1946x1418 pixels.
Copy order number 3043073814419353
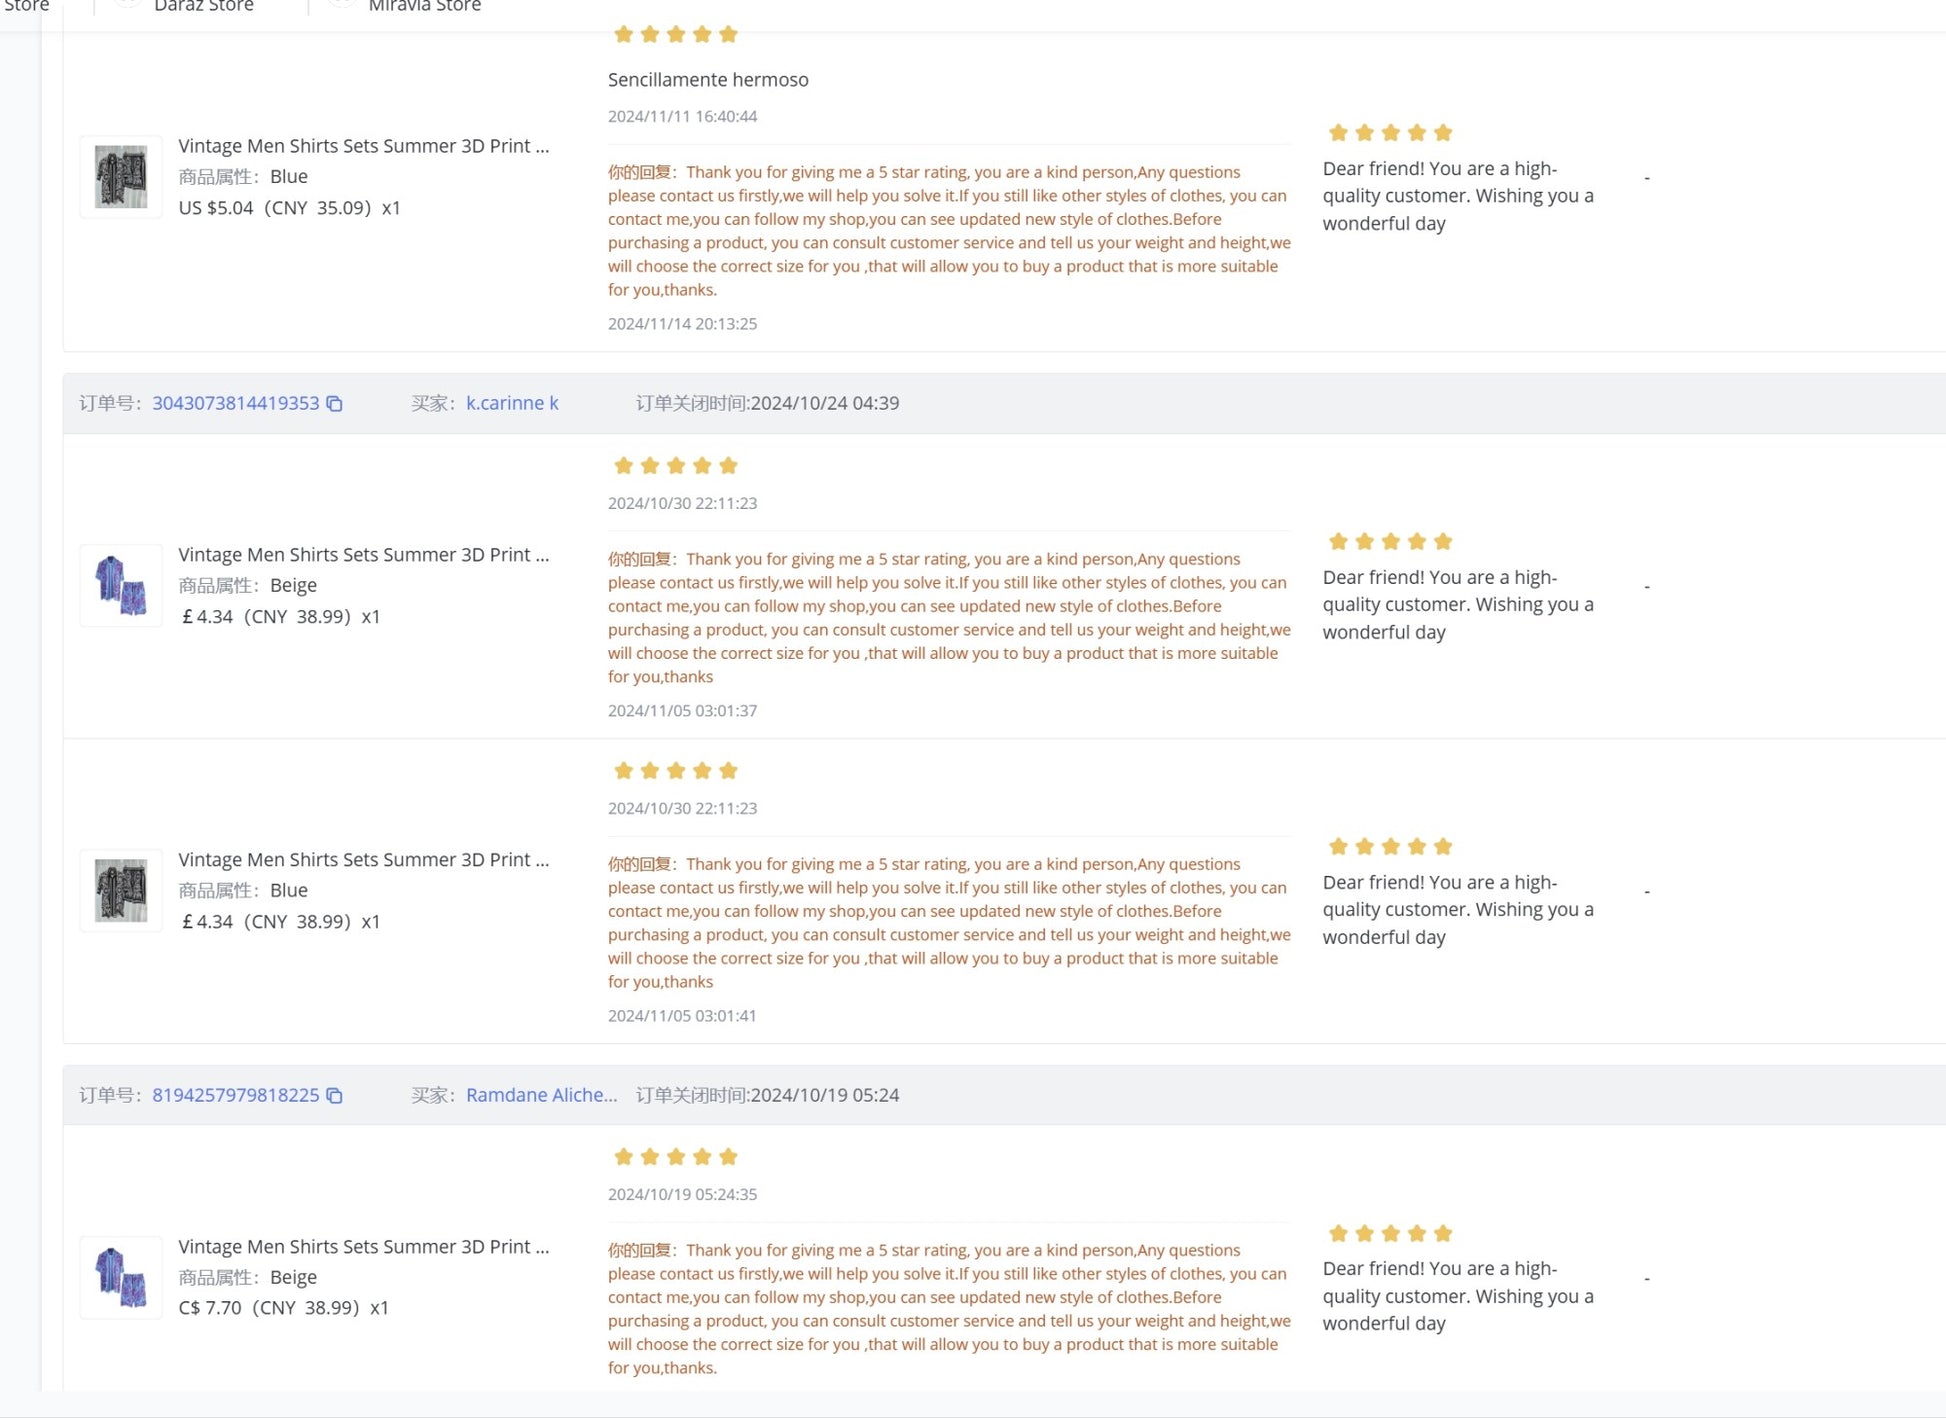point(335,404)
